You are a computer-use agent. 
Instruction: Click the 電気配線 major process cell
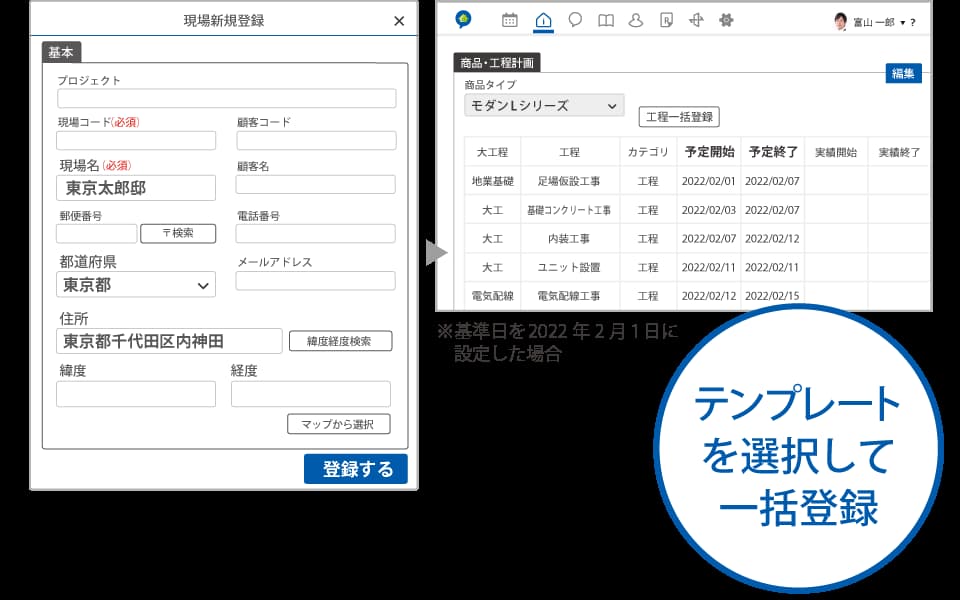click(492, 296)
